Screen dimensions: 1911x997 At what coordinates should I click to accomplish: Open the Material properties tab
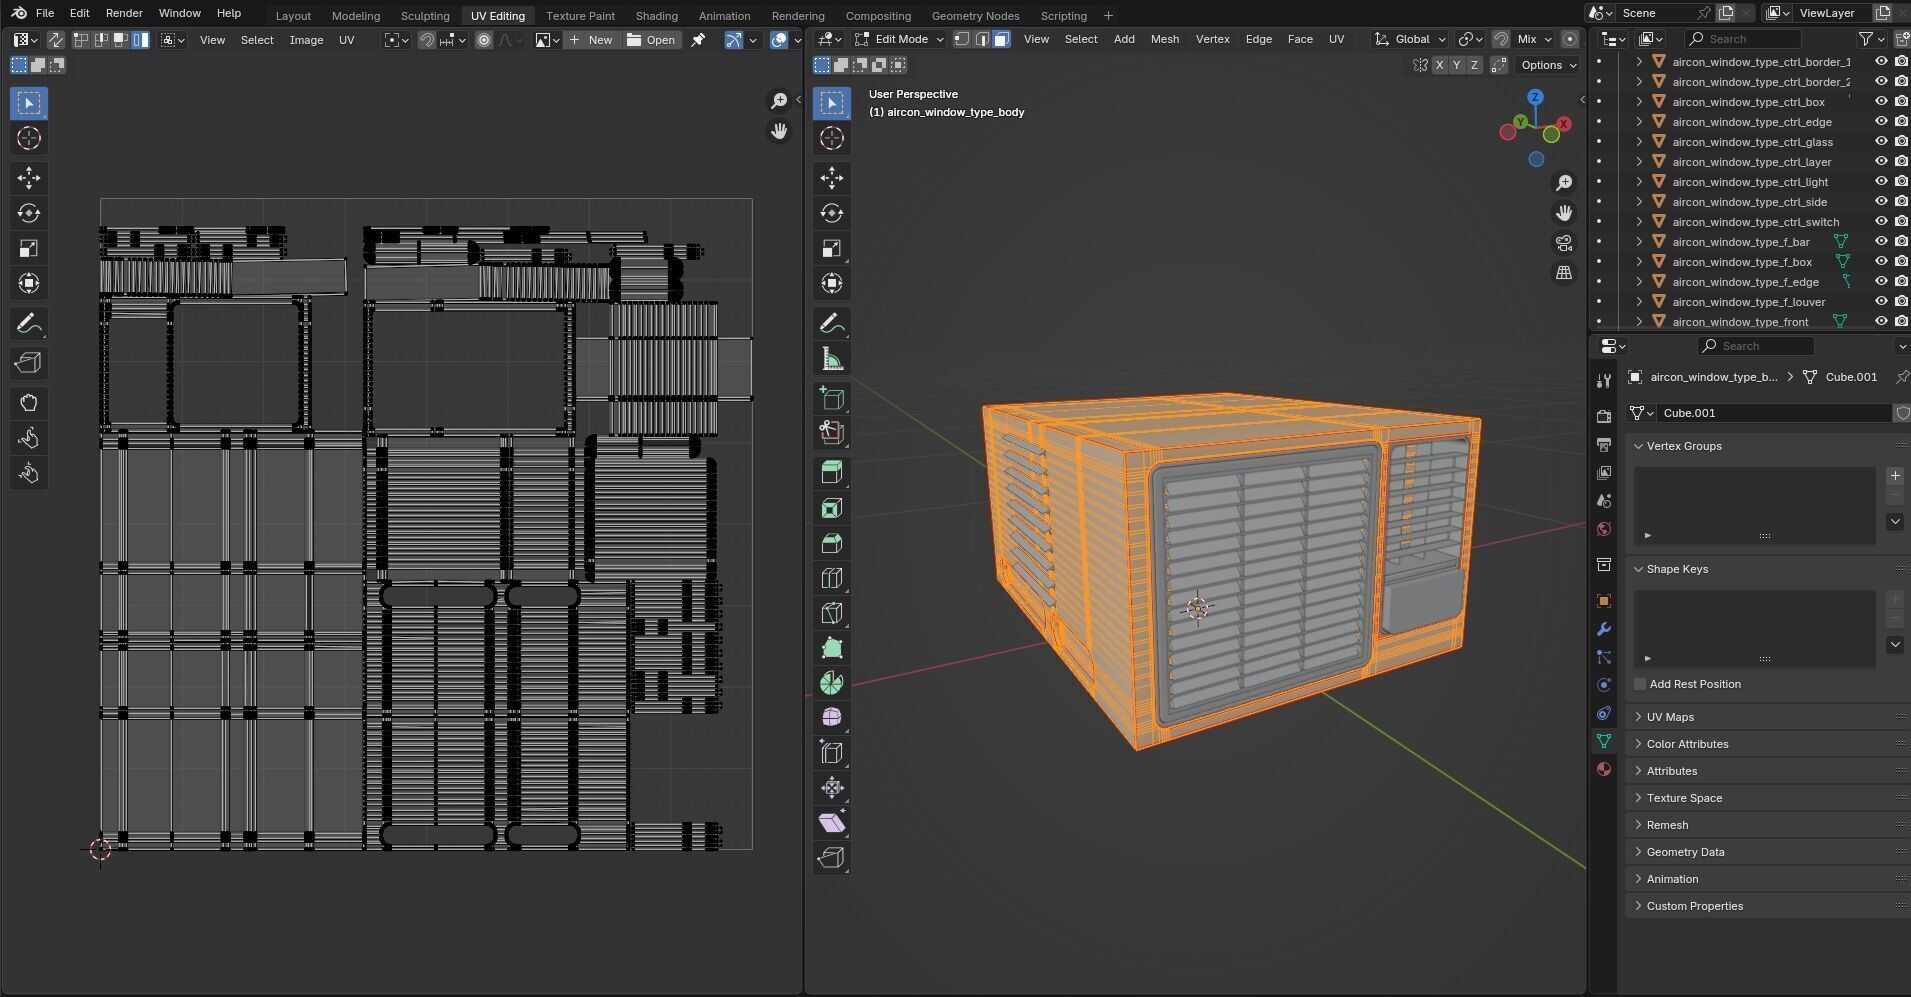coord(1604,769)
